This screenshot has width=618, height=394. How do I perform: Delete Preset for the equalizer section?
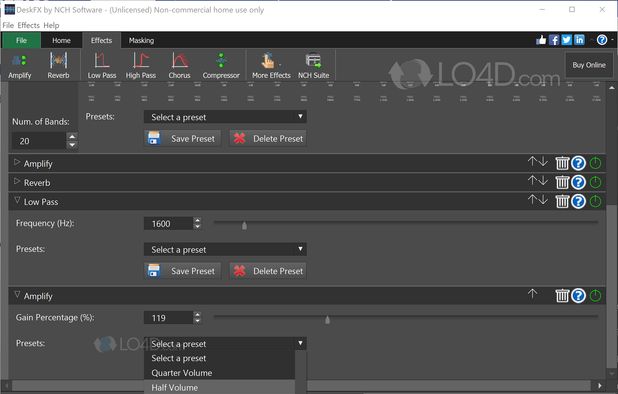(268, 139)
